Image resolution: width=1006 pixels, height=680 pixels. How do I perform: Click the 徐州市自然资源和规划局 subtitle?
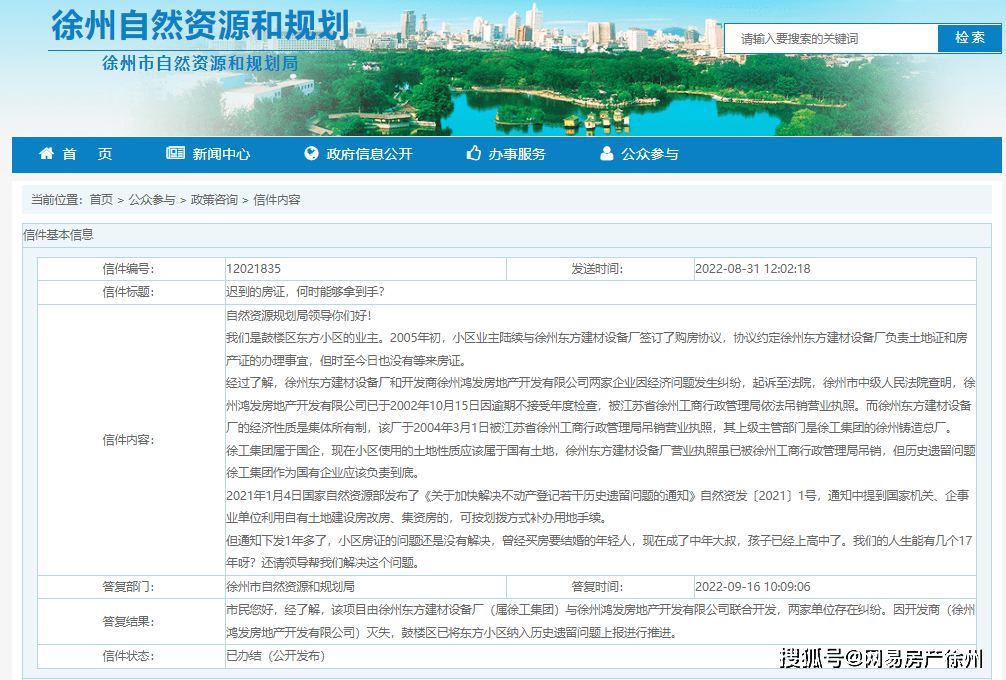point(200,63)
